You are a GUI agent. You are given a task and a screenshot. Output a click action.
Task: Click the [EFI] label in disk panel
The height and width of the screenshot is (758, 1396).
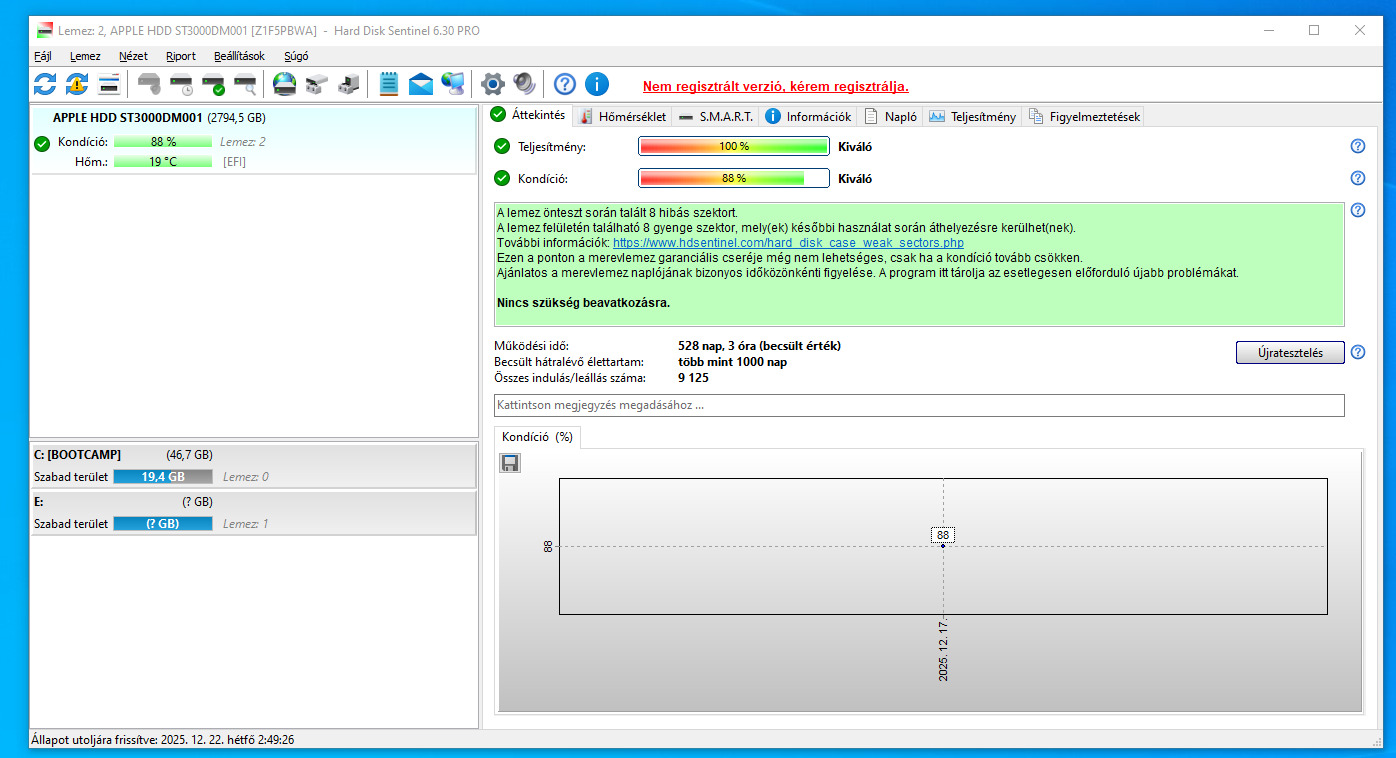coord(234,161)
